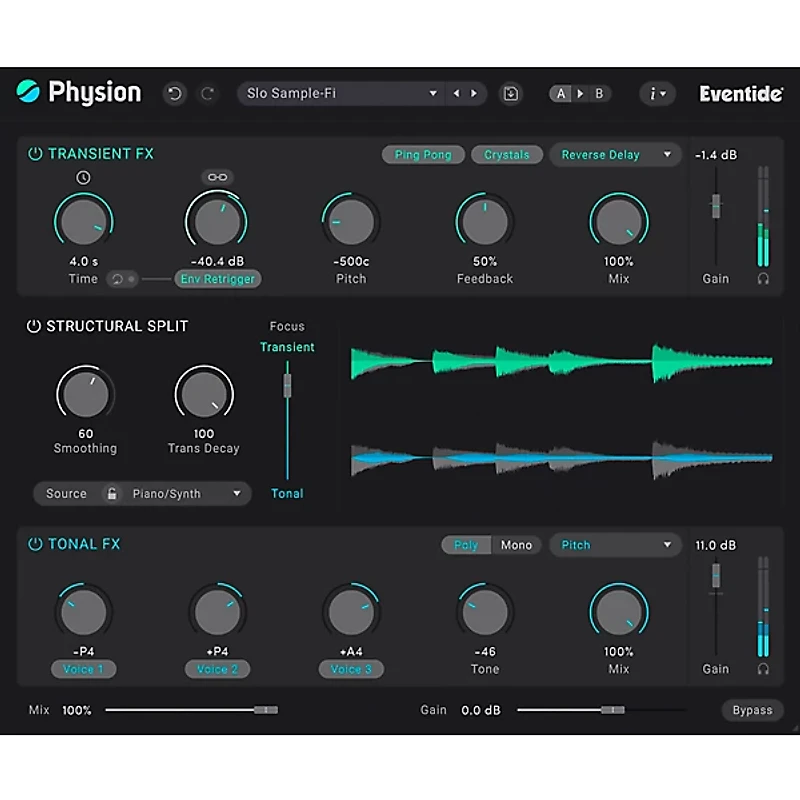Screen dimensions: 800x800
Task: Click the Tonal FX Mix knob
Action: [619, 612]
